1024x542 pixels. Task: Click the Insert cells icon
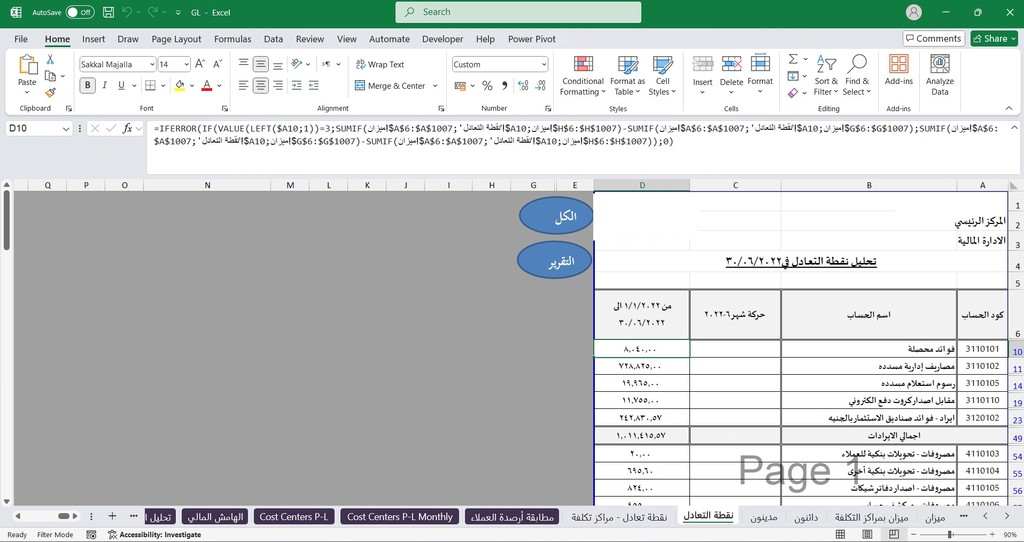click(x=703, y=64)
